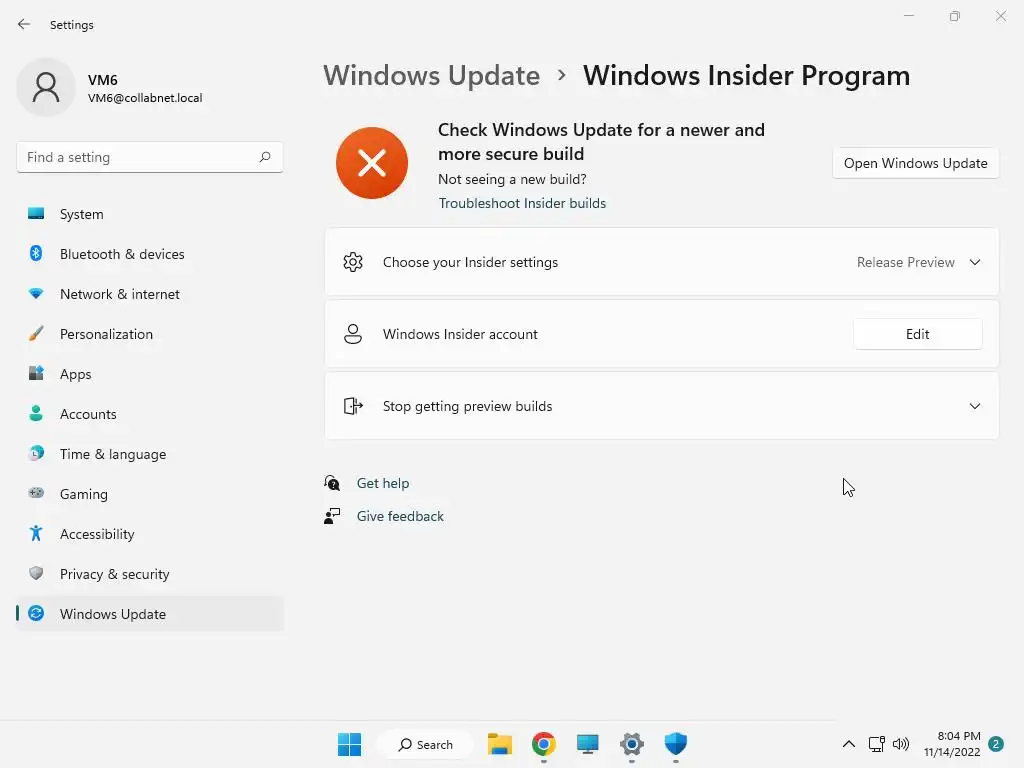
Task: Open Windows Security shield on taskbar
Action: 675,744
